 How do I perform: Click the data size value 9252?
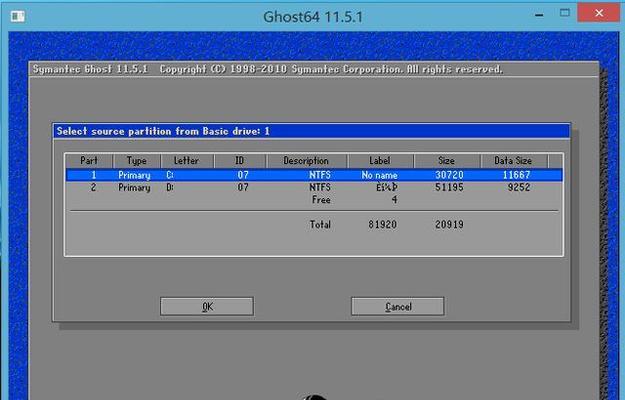[x=519, y=187]
